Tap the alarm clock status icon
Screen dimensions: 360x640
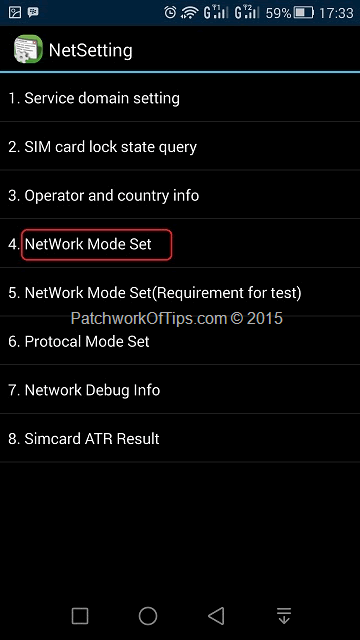pos(170,13)
